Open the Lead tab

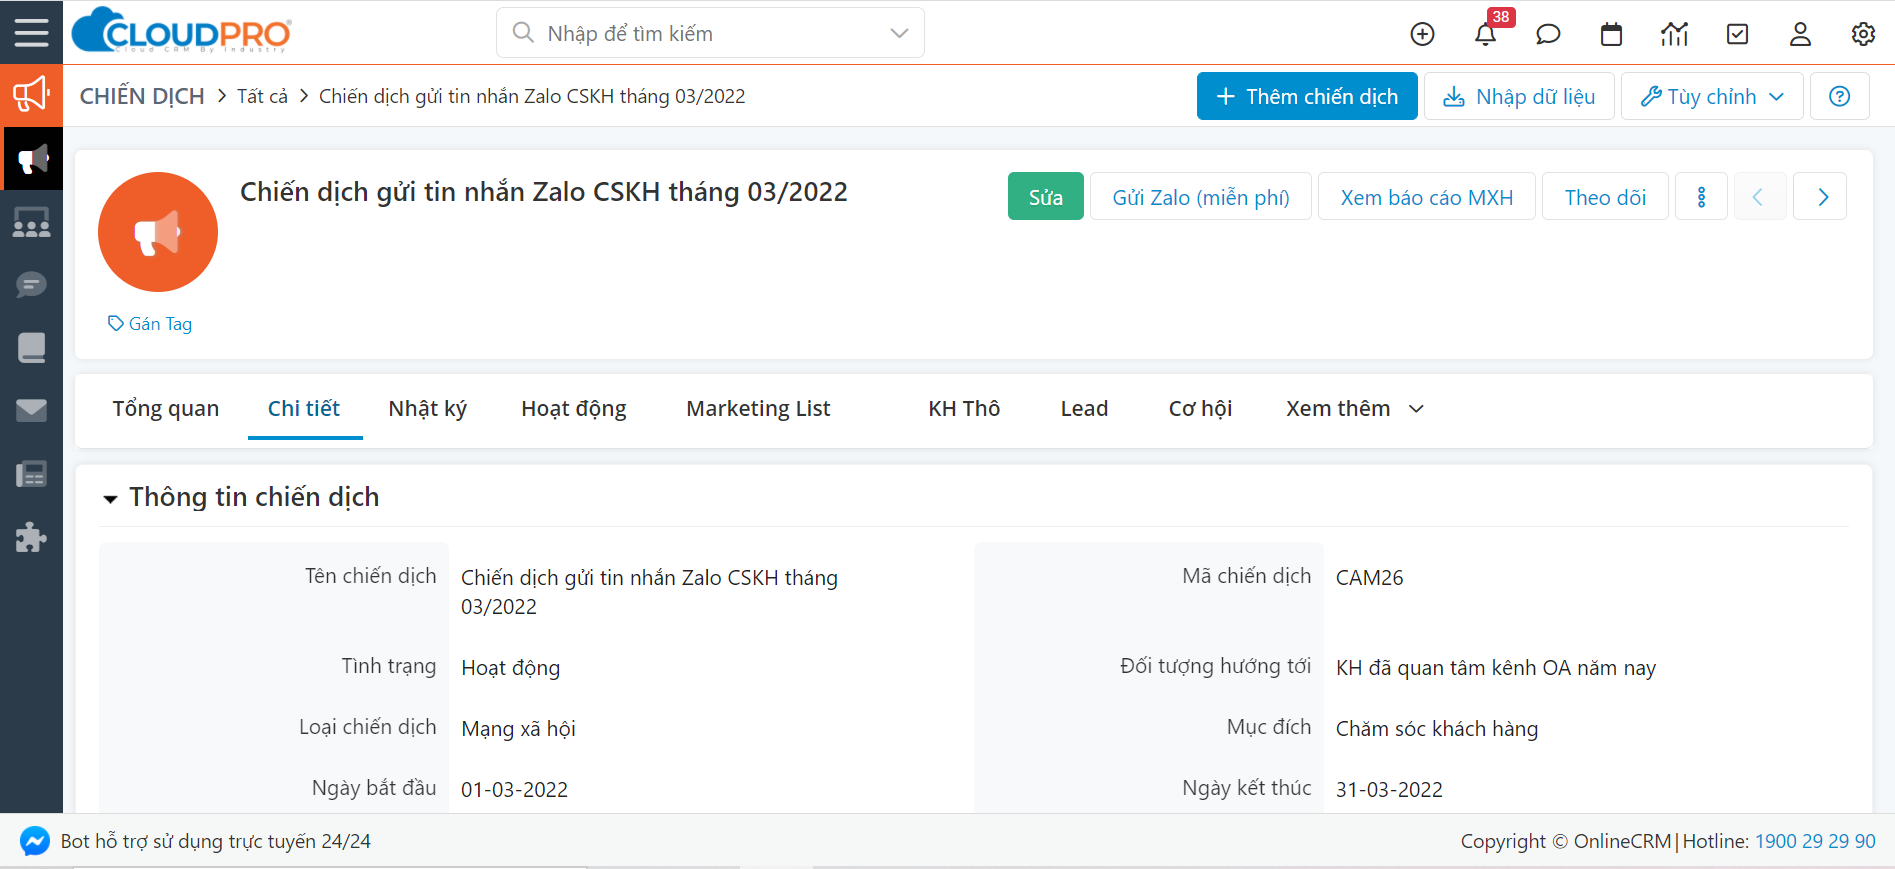tap(1084, 408)
